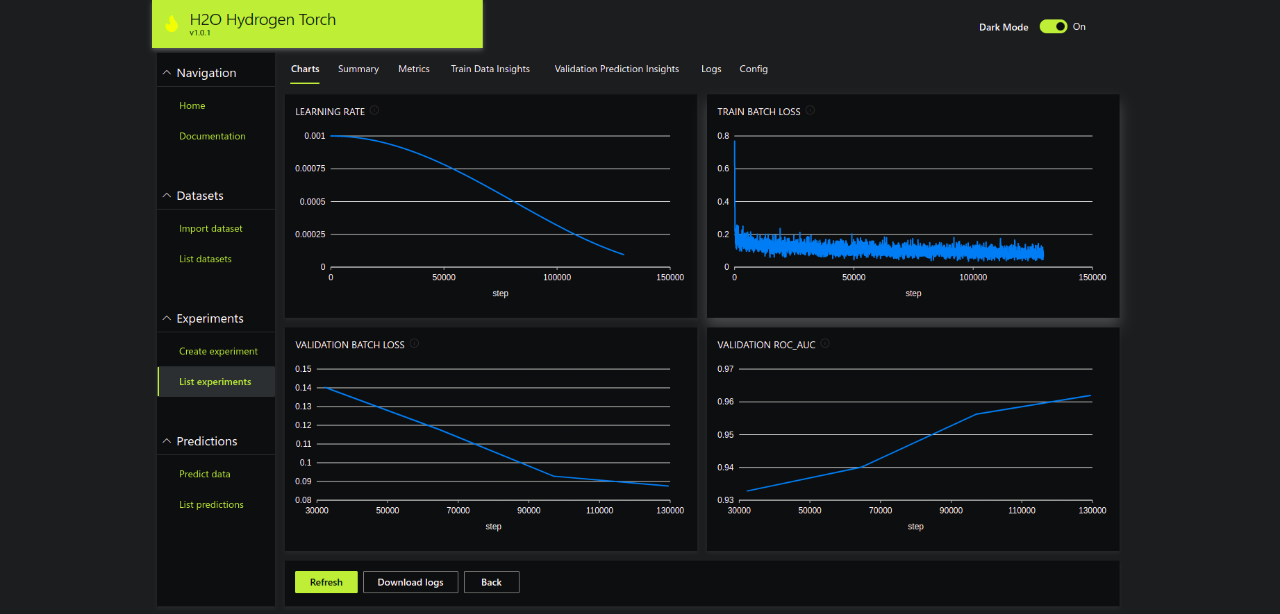Click info icon beside Learning Rate title
This screenshot has height=614, width=1280.
374,111
